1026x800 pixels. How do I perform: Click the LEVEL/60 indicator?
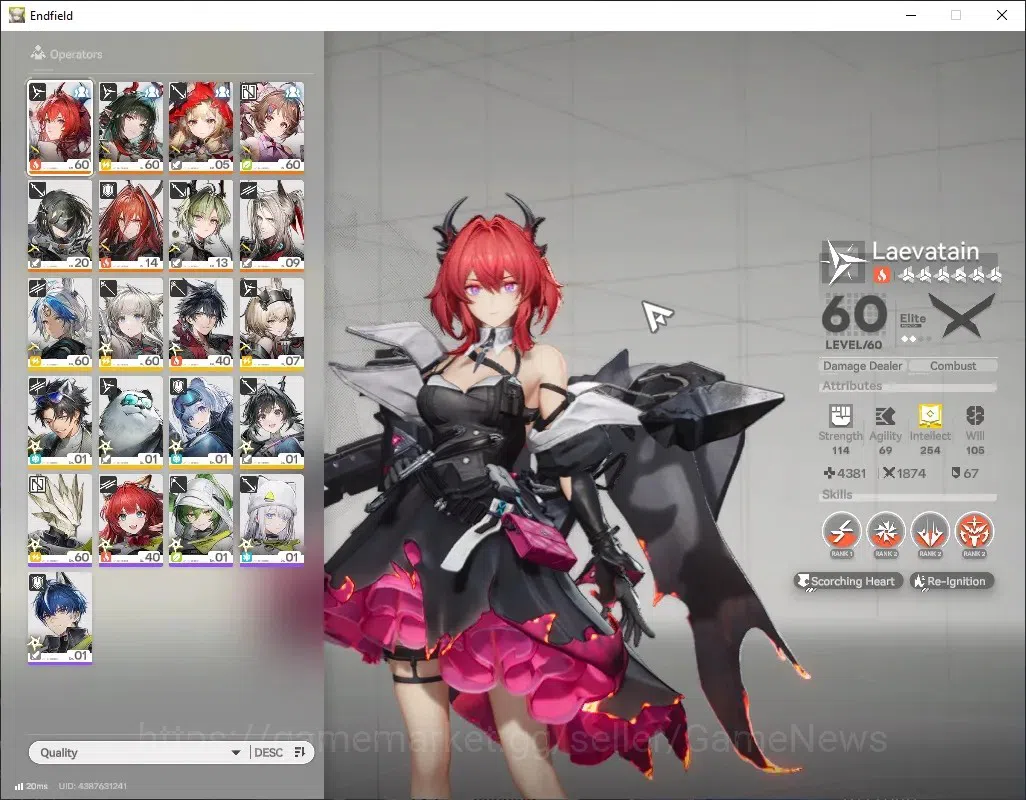pos(853,345)
